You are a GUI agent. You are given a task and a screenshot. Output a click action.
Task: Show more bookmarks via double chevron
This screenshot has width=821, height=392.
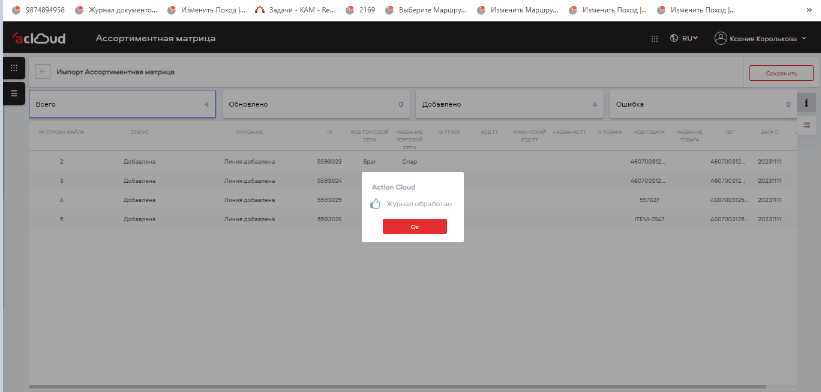point(809,9)
